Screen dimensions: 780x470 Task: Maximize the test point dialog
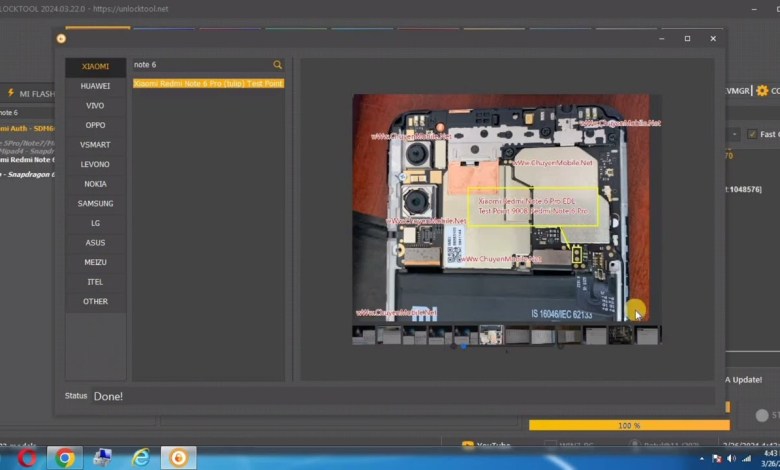(687, 38)
